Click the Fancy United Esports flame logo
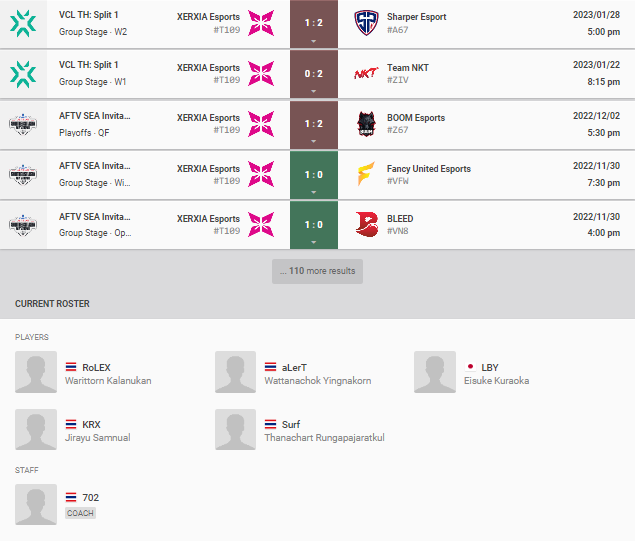This screenshot has height=541, width=635. [366, 174]
